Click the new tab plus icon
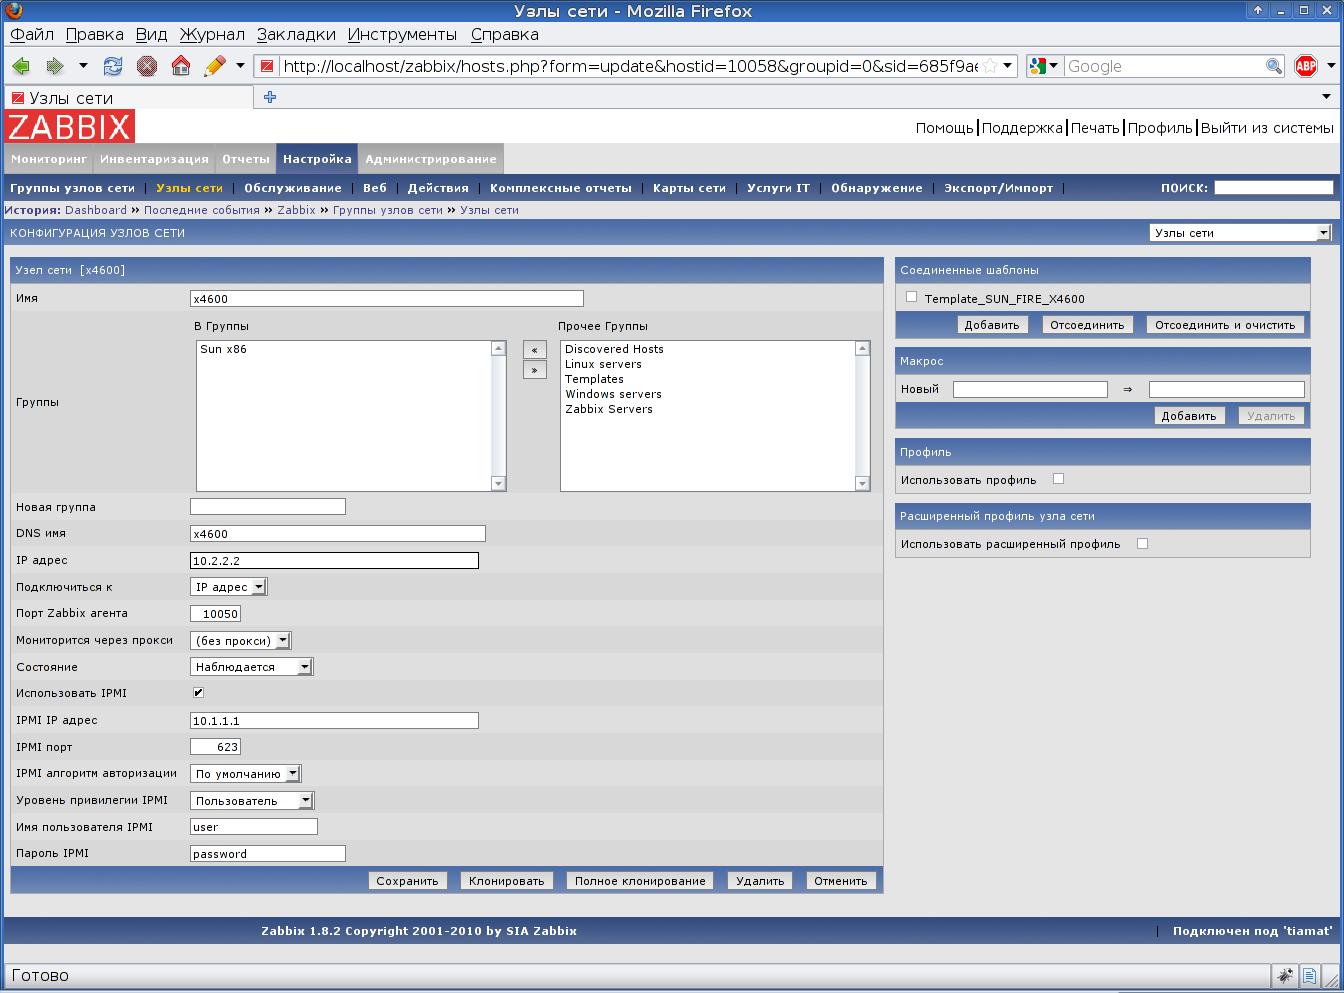 [x=270, y=97]
